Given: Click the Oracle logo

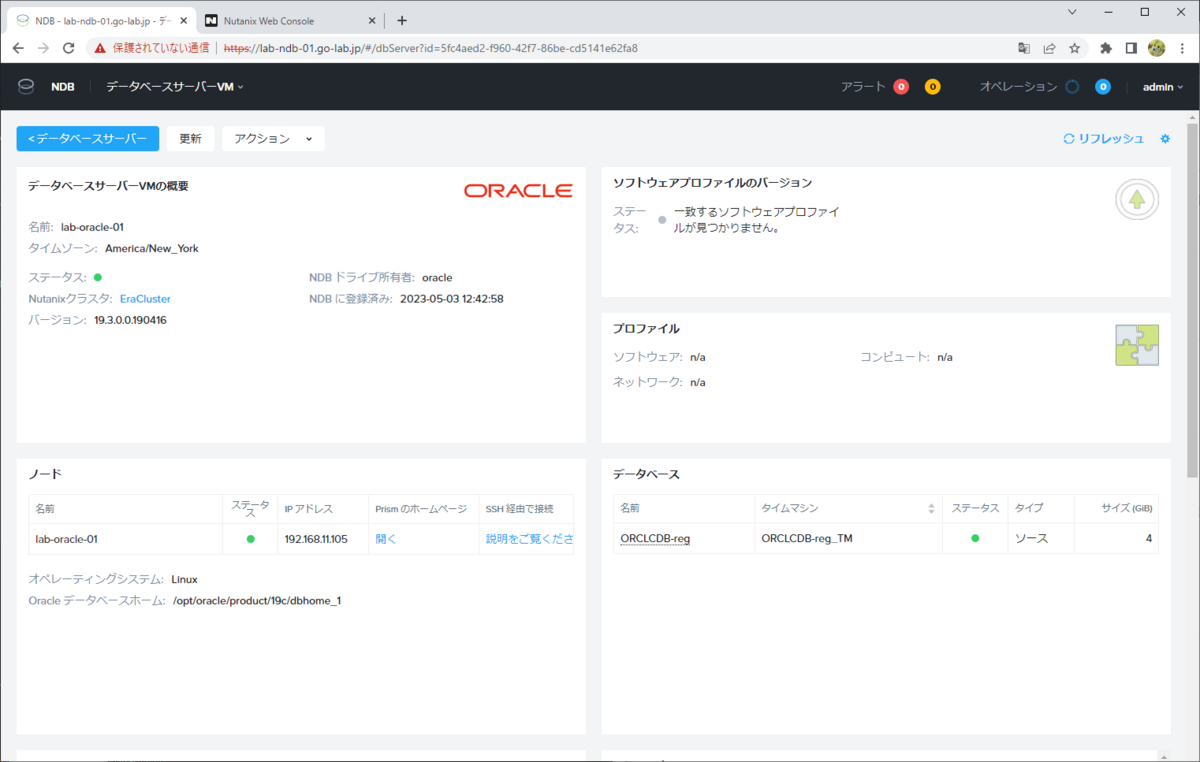Looking at the screenshot, I should 518,191.
